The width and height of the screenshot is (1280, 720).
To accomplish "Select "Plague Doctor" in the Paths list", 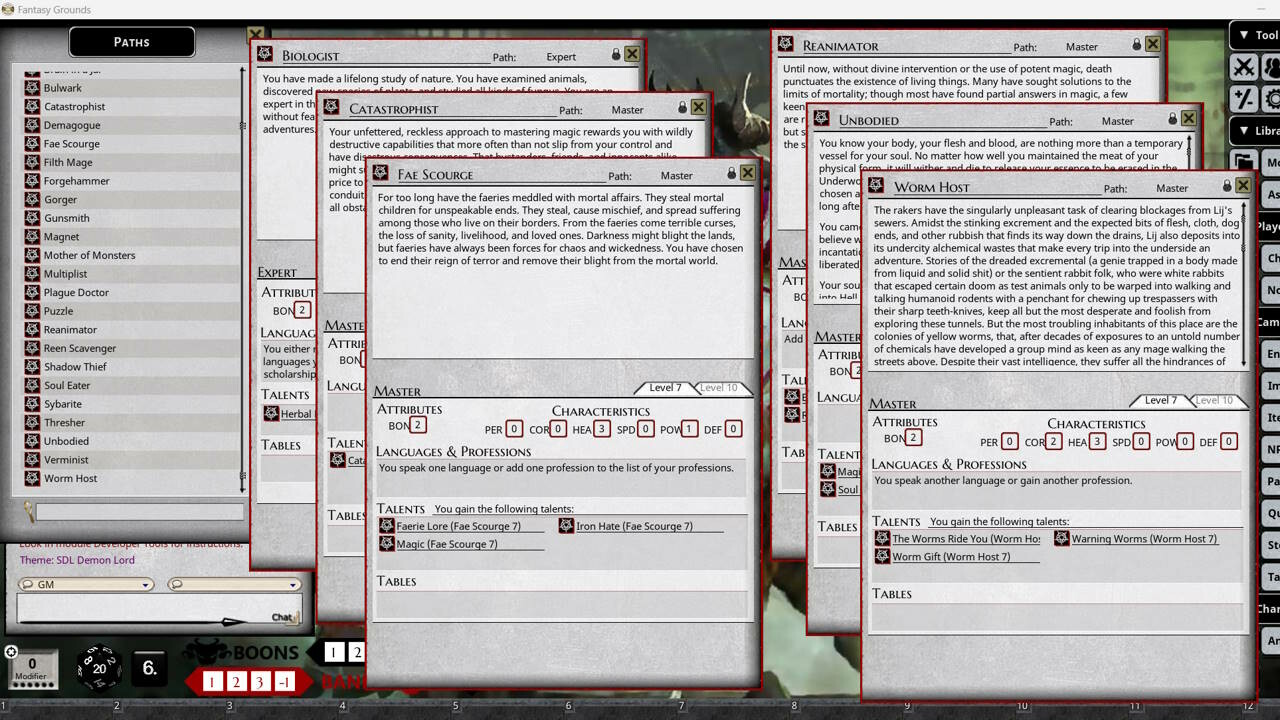I will 76,292.
